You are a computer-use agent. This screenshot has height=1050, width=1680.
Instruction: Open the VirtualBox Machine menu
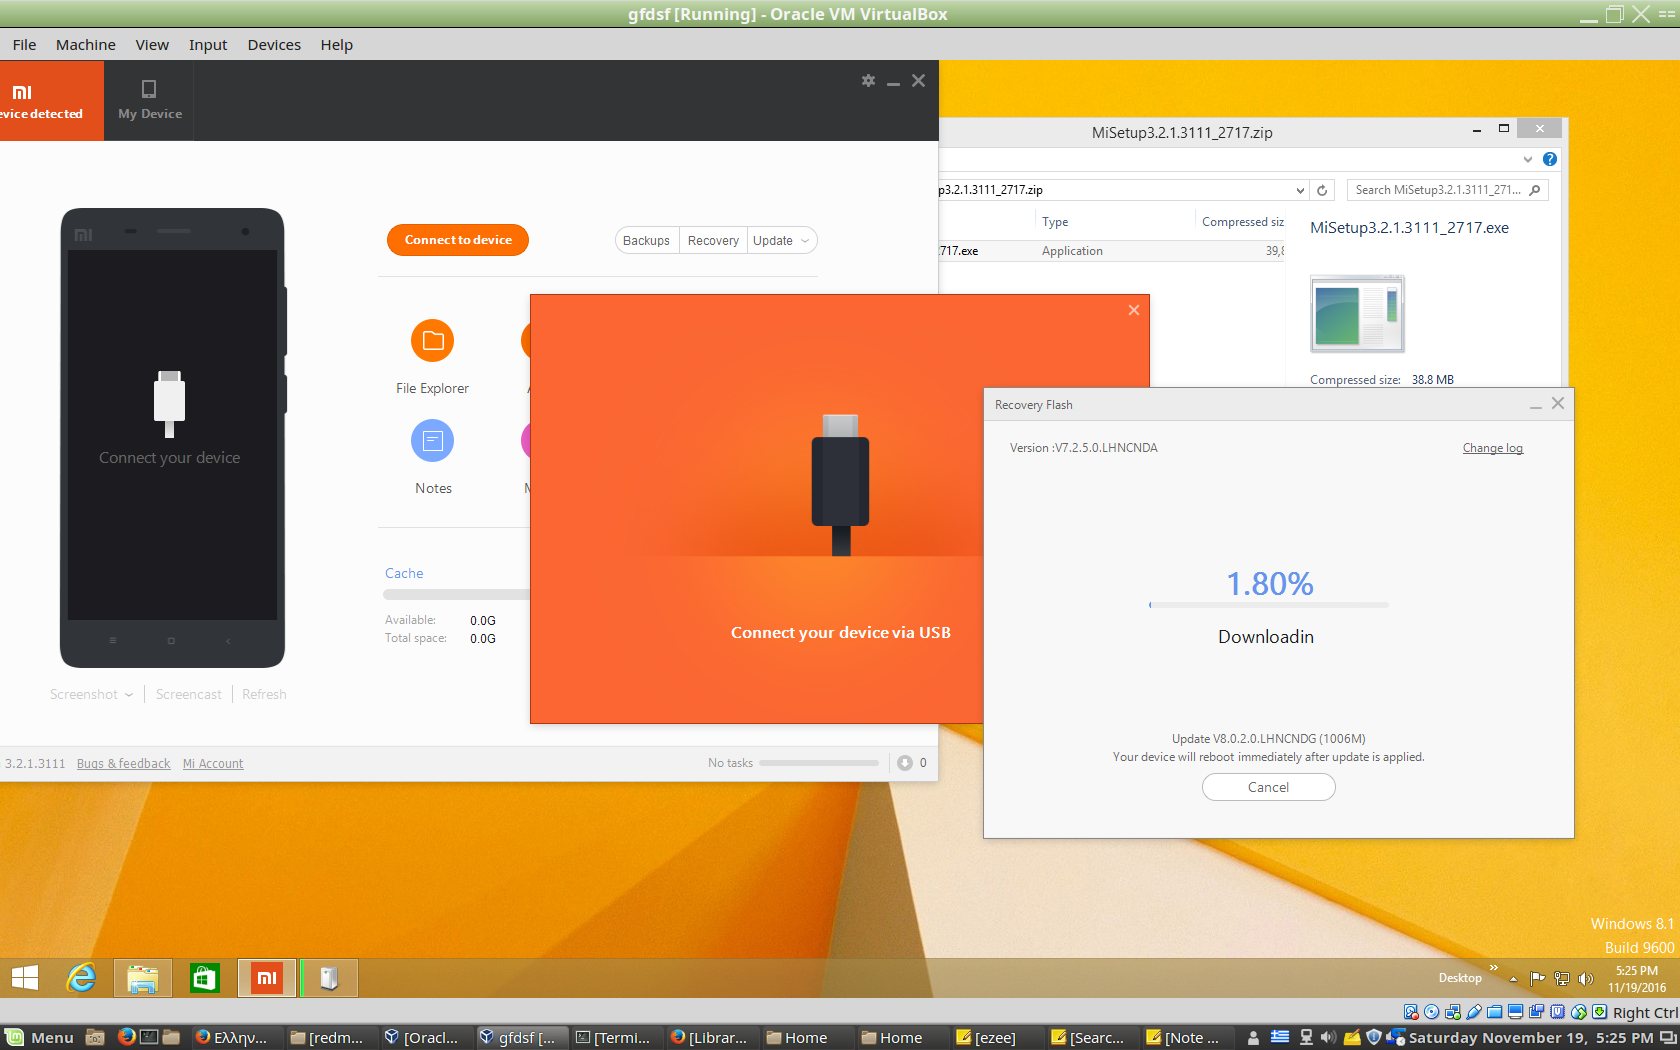86,45
